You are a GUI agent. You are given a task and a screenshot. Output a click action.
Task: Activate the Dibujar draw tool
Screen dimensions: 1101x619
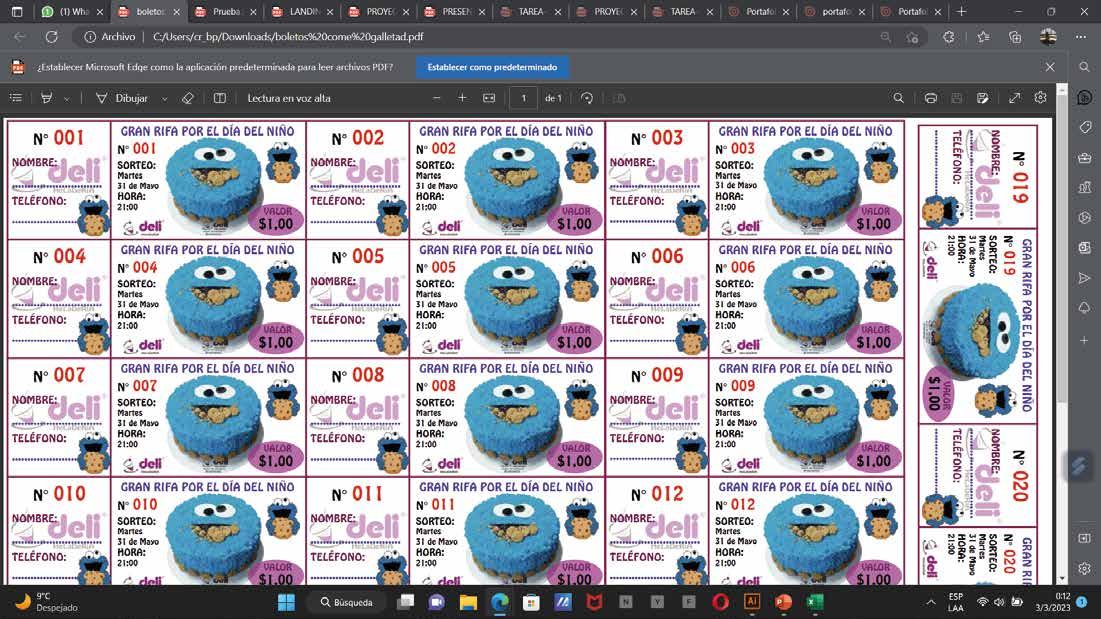[122, 98]
